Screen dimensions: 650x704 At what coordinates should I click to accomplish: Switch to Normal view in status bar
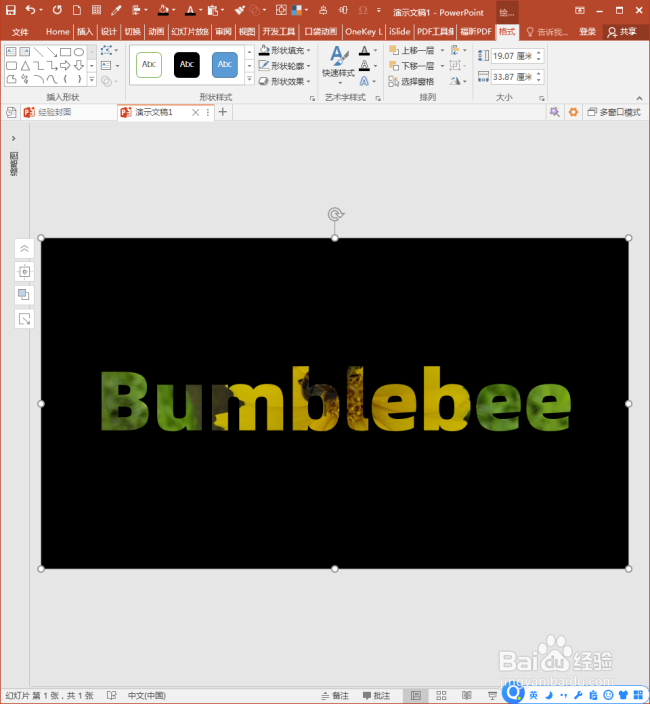(416, 695)
